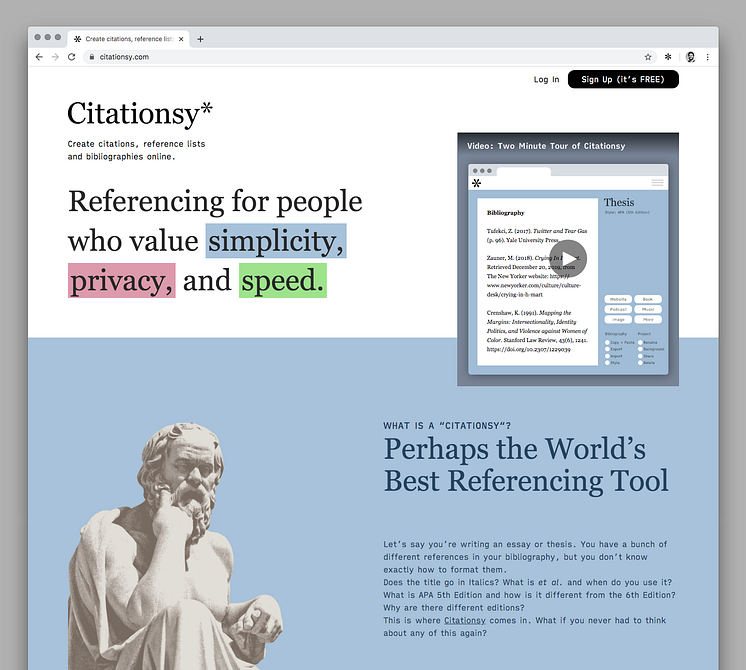This screenshot has height=670, width=746.
Task: Click the Sign Up (it's FREE) button
Action: click(x=623, y=79)
